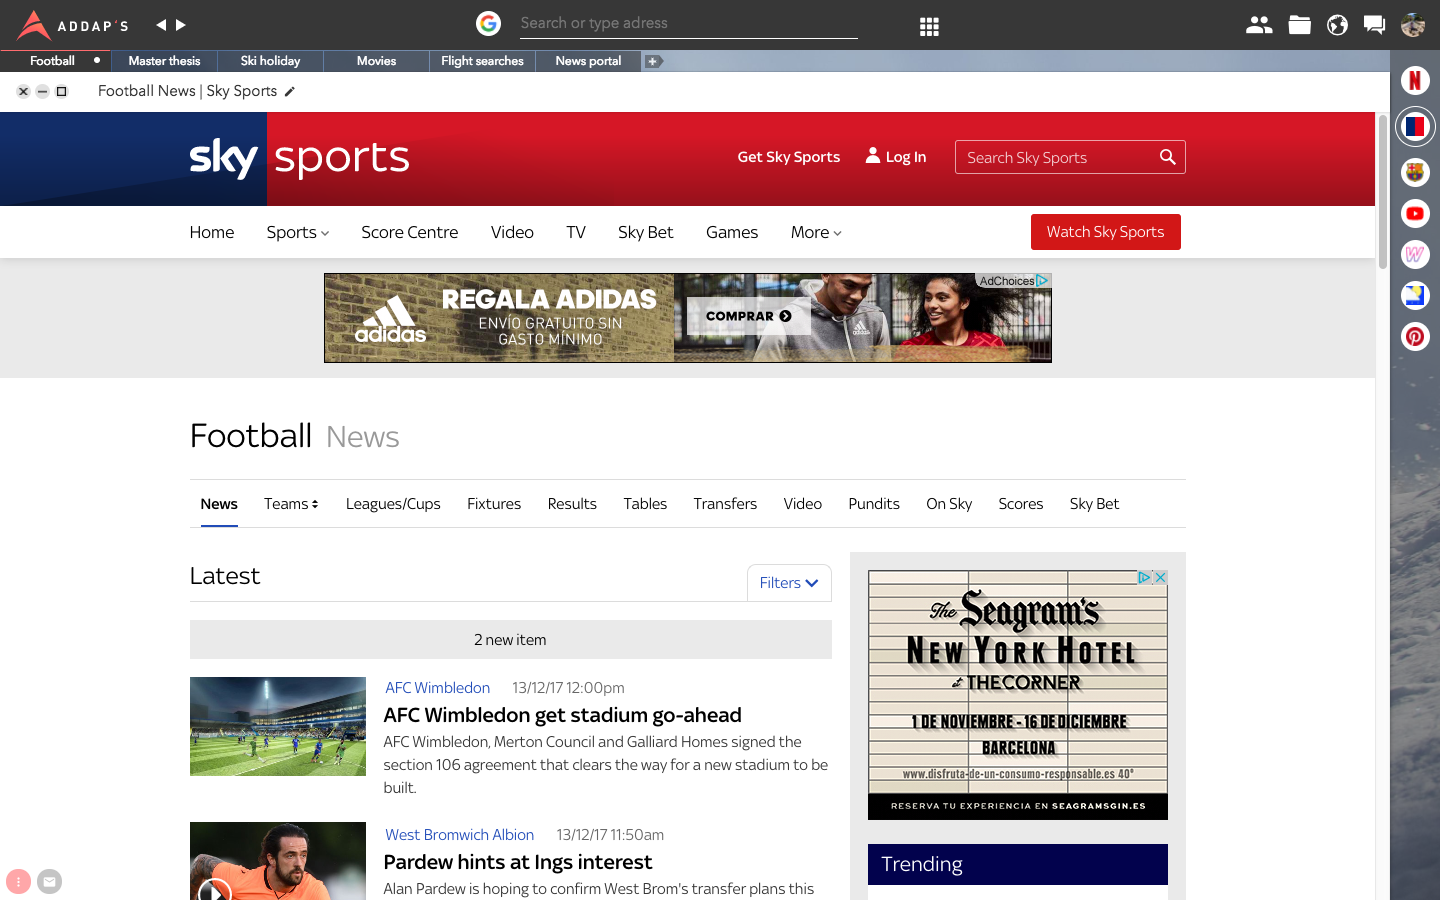
Task: Add a new workspace tab
Action: 653,61
